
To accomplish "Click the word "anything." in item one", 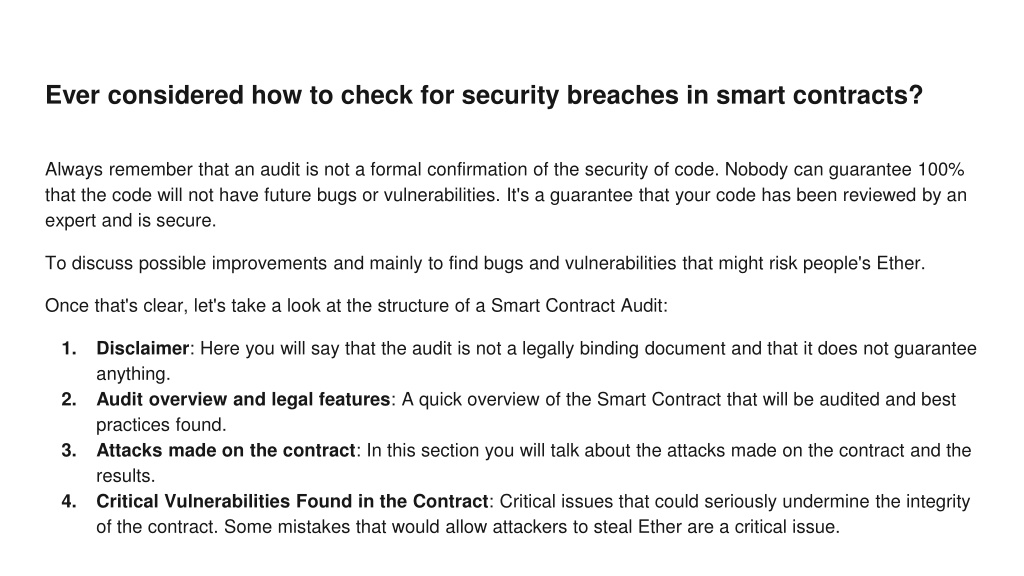I will [x=133, y=374].
